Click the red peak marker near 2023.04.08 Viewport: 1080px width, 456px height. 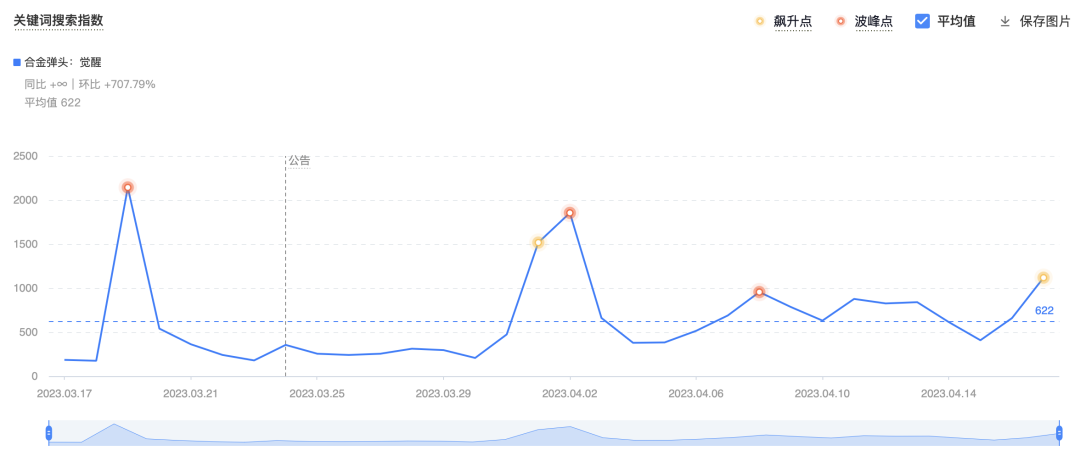coord(760,292)
